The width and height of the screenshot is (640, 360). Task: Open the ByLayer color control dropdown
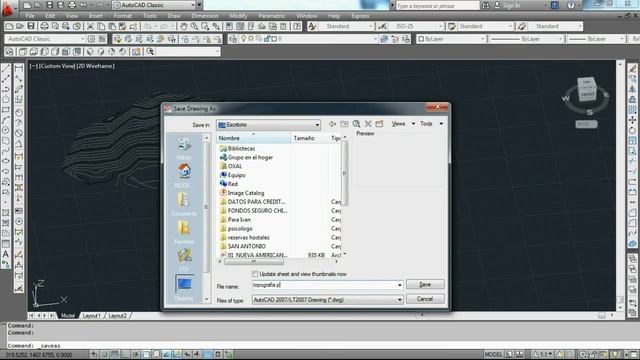[x=451, y=39]
